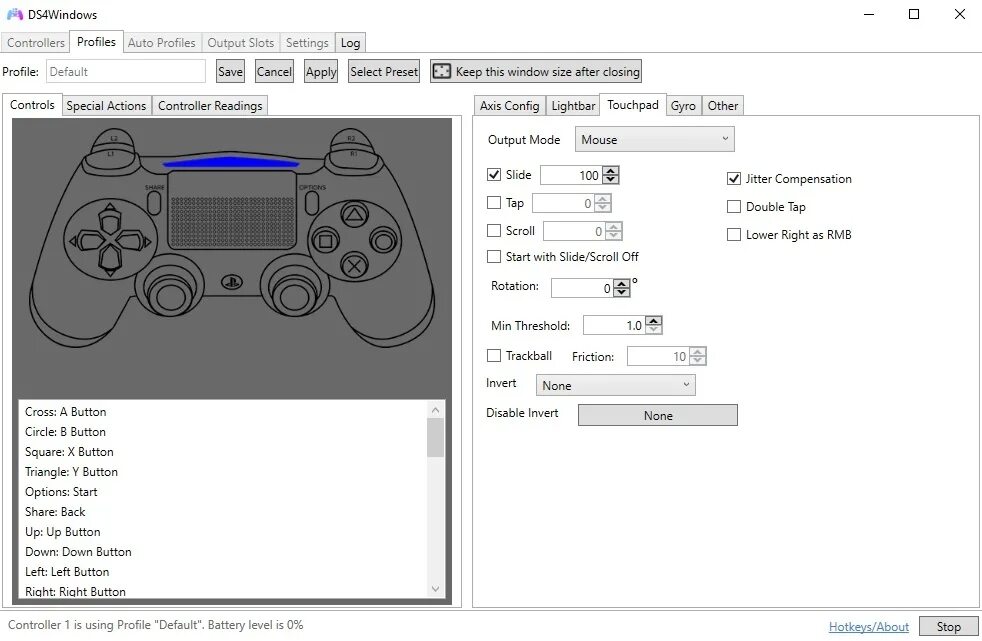Click the D-pad Left arrow on controller
The image size is (982, 641).
tap(86, 240)
